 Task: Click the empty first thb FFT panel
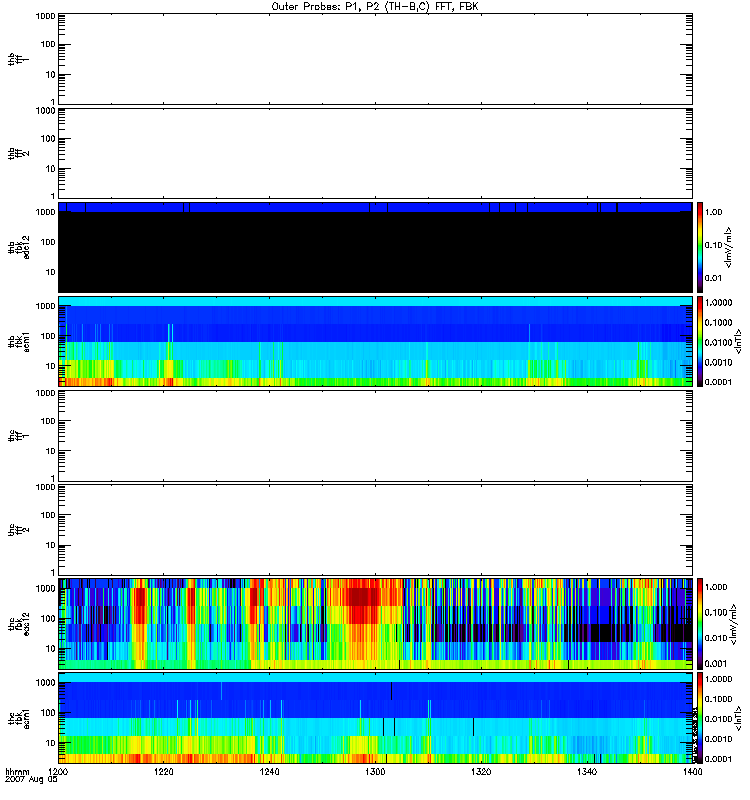(x=375, y=58)
